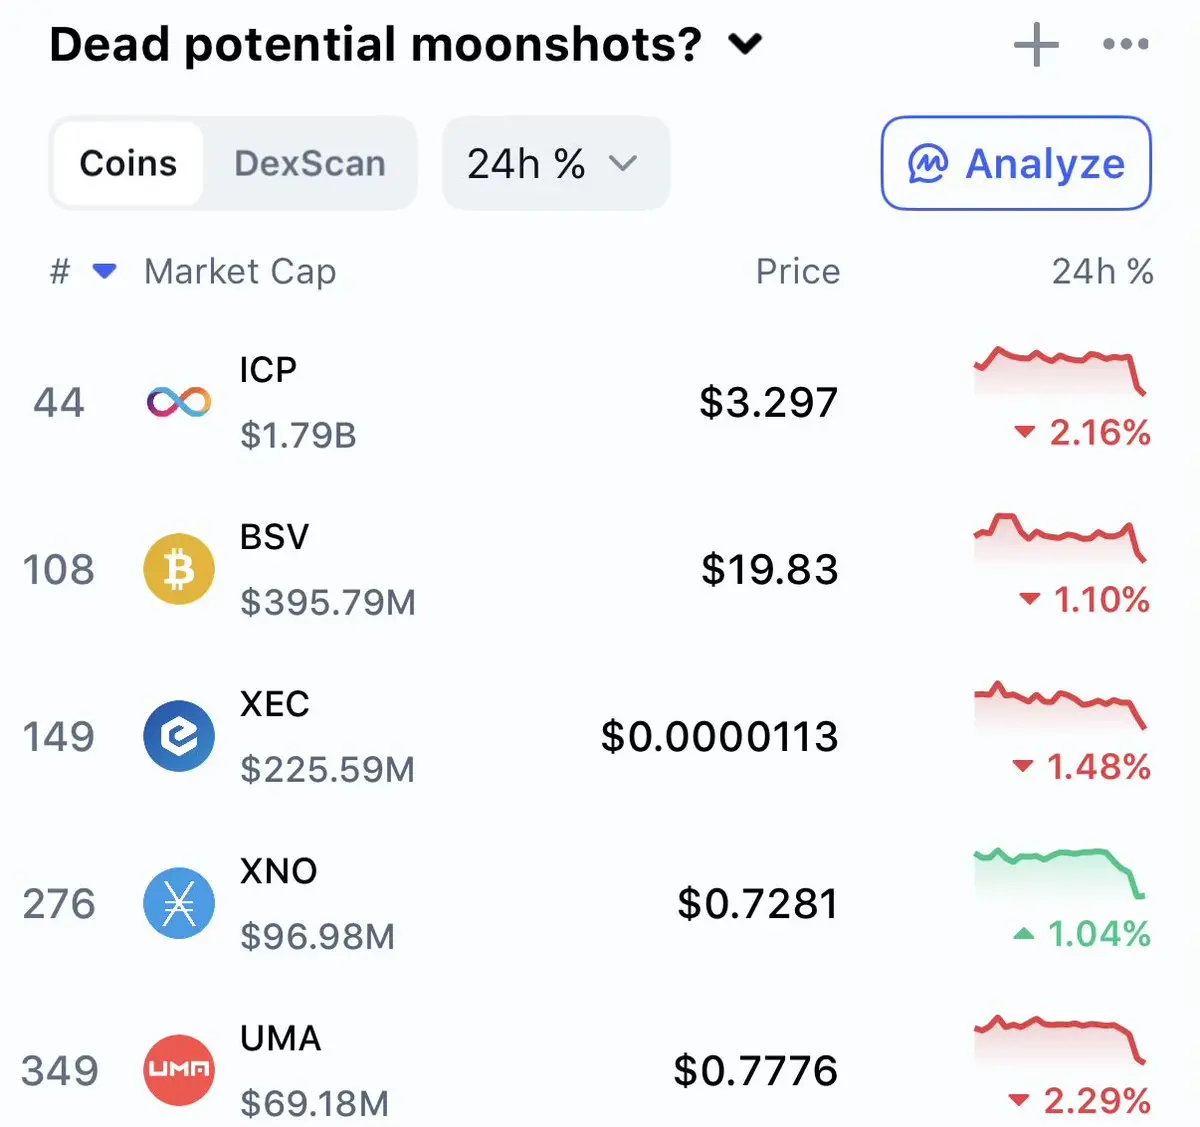This screenshot has width=1200, height=1127.
Task: Add a coin with plus icon
Action: [1036, 45]
